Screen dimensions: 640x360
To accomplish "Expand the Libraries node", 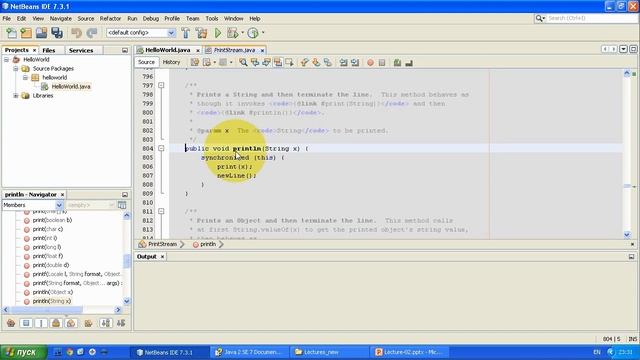I will pos(16,96).
